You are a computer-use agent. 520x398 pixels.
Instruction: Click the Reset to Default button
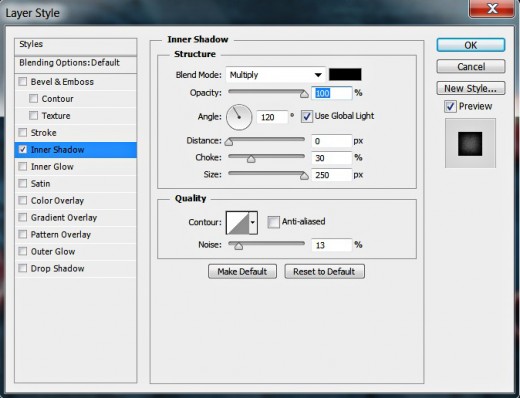point(324,272)
